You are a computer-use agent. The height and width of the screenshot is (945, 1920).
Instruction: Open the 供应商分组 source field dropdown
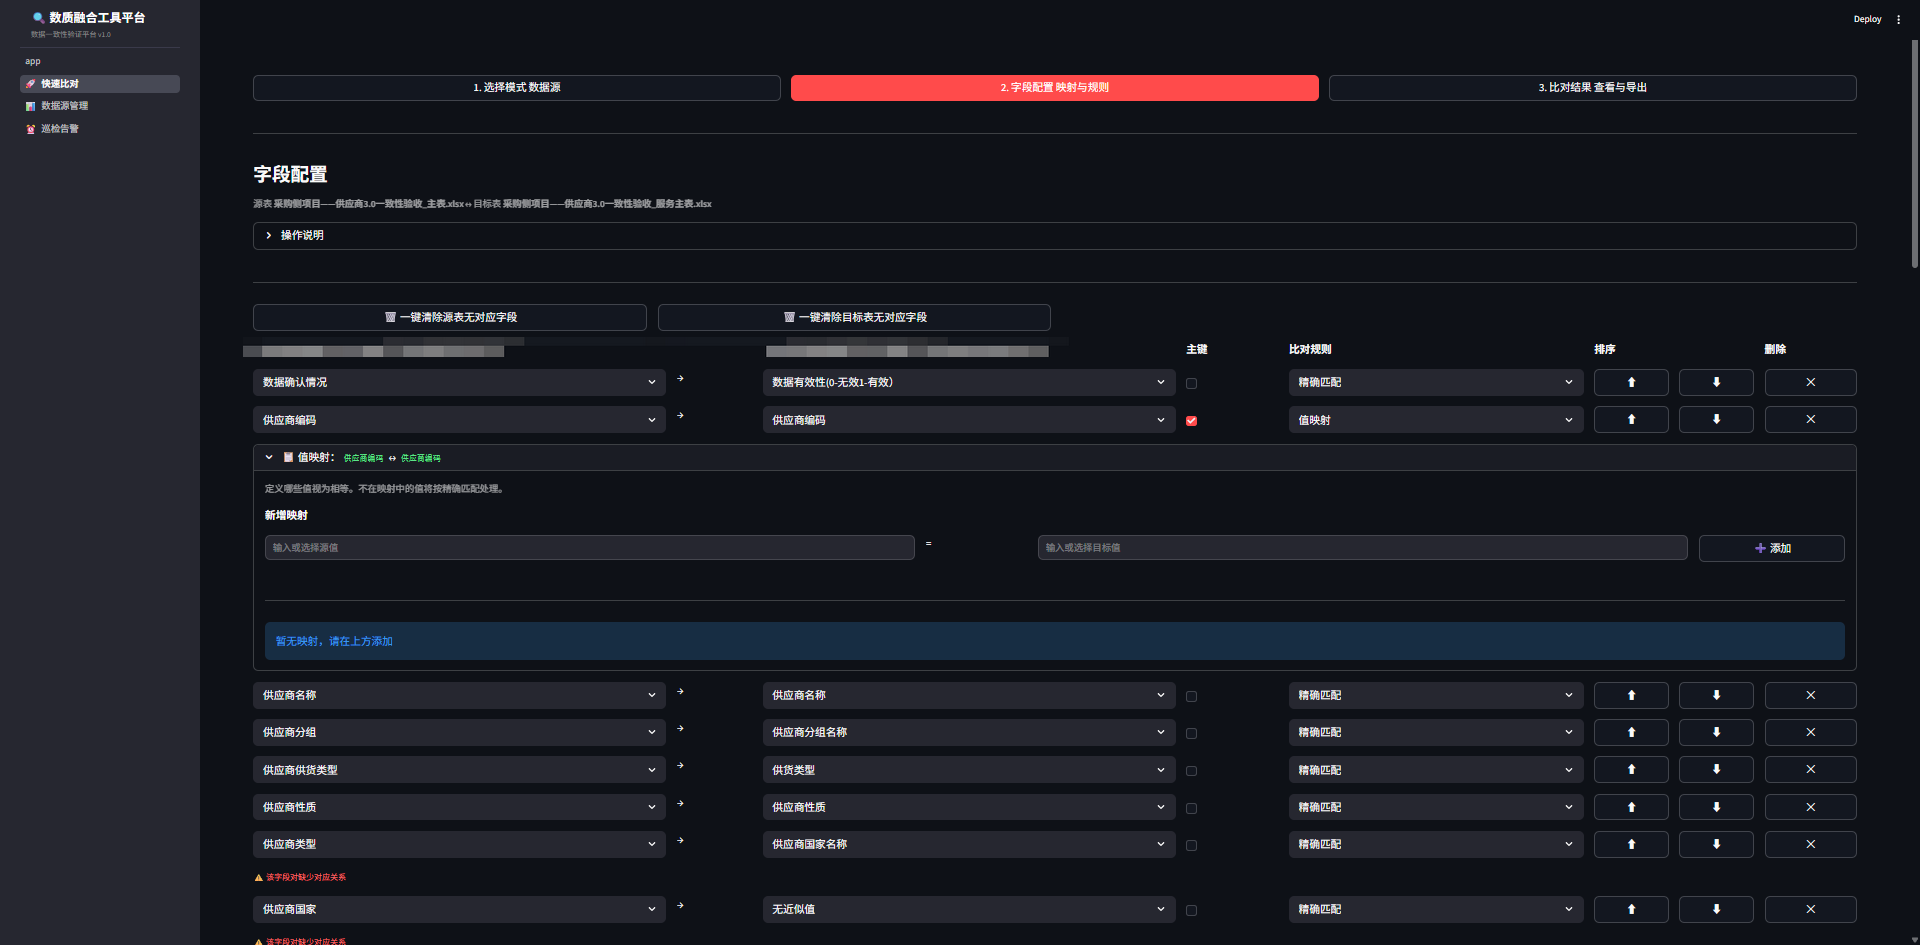pos(458,732)
